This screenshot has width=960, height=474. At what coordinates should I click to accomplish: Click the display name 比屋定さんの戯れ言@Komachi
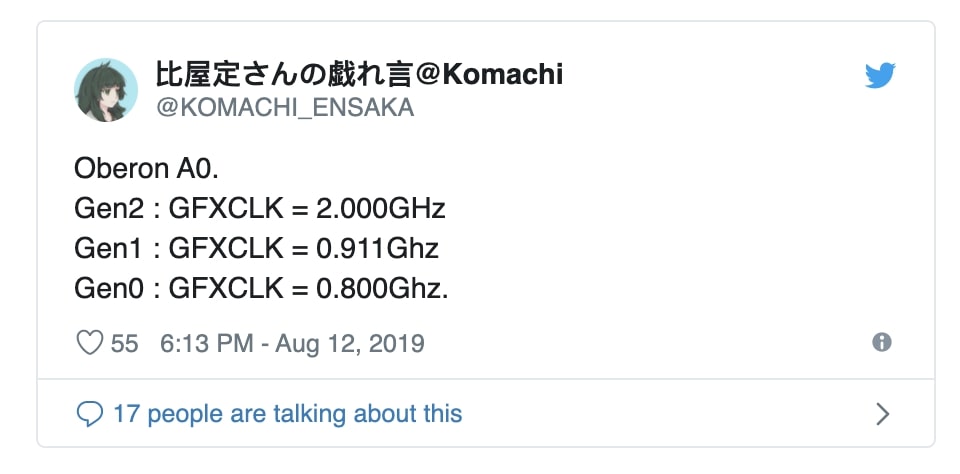[x=359, y=74]
